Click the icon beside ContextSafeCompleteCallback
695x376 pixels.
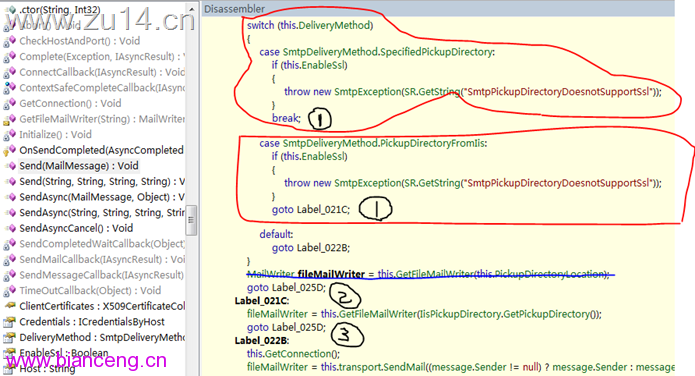coord(9,88)
